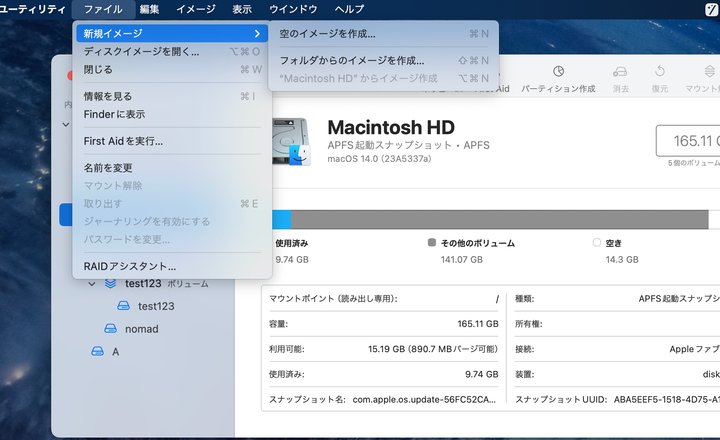The width and height of the screenshot is (720, 440).
Task: Click the マウント toolbar icon
Action: (709, 71)
